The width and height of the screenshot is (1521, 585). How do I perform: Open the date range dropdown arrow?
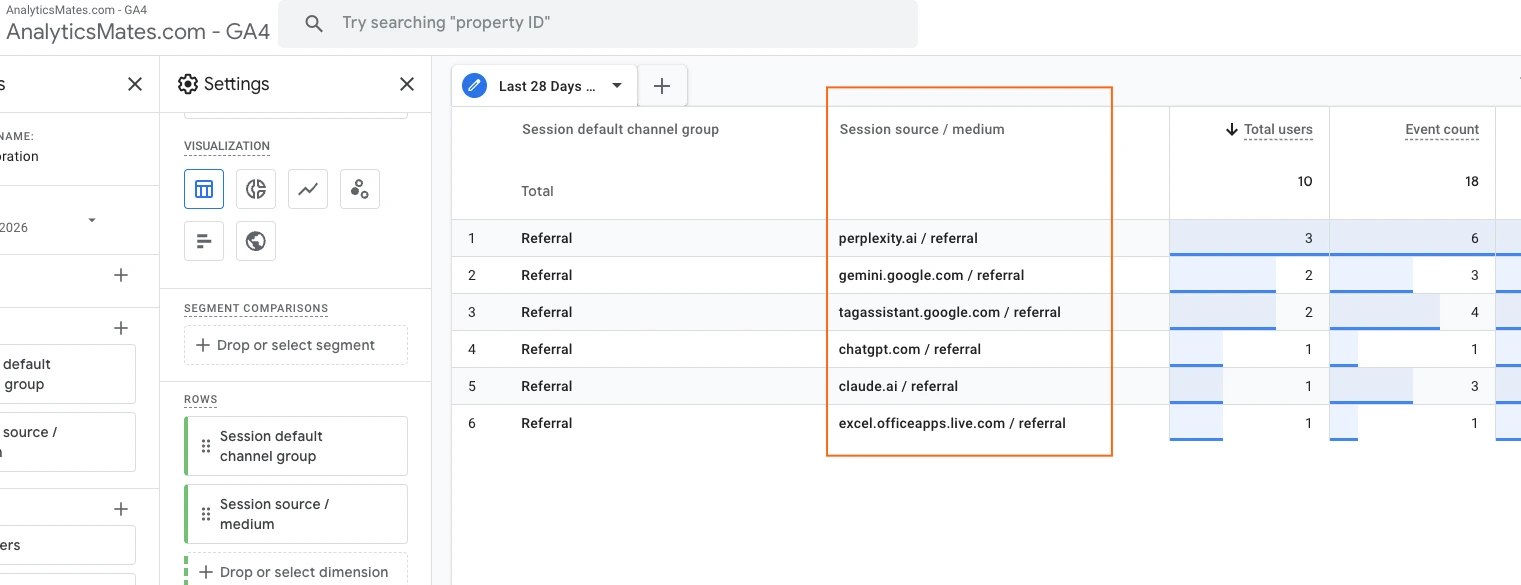(92, 220)
